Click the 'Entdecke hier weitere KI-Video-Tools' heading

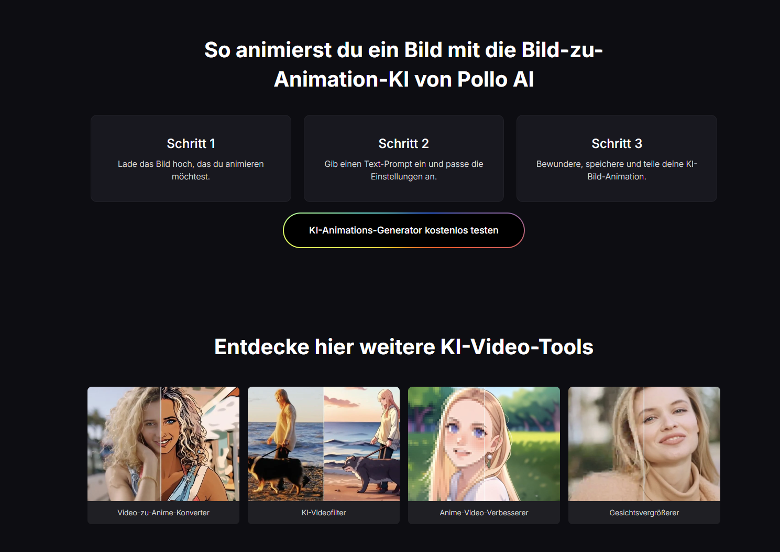[403, 347]
